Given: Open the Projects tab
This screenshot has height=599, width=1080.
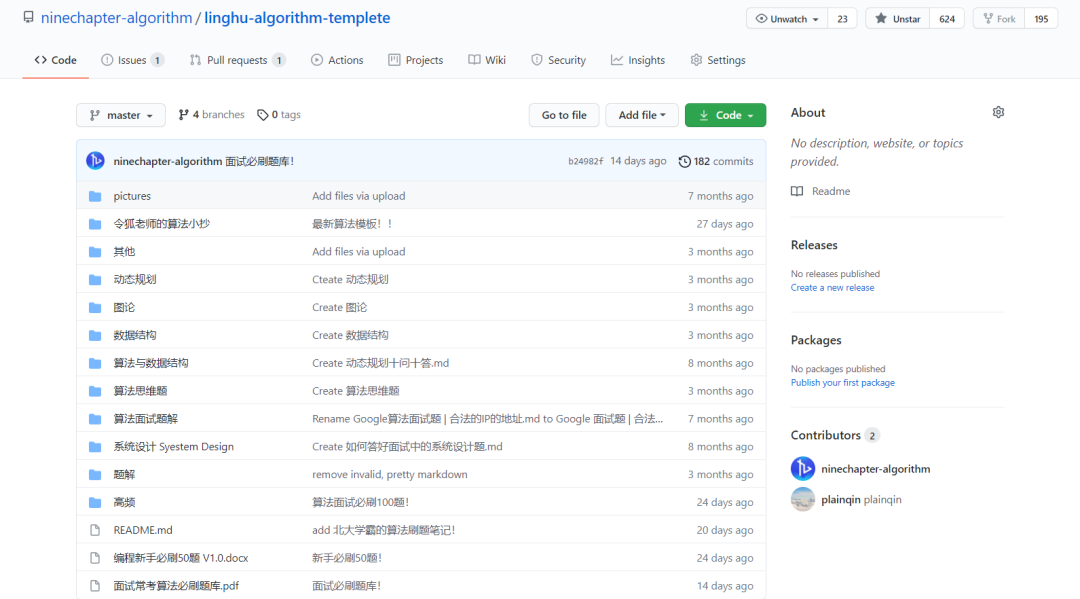Looking at the screenshot, I should [x=415, y=60].
